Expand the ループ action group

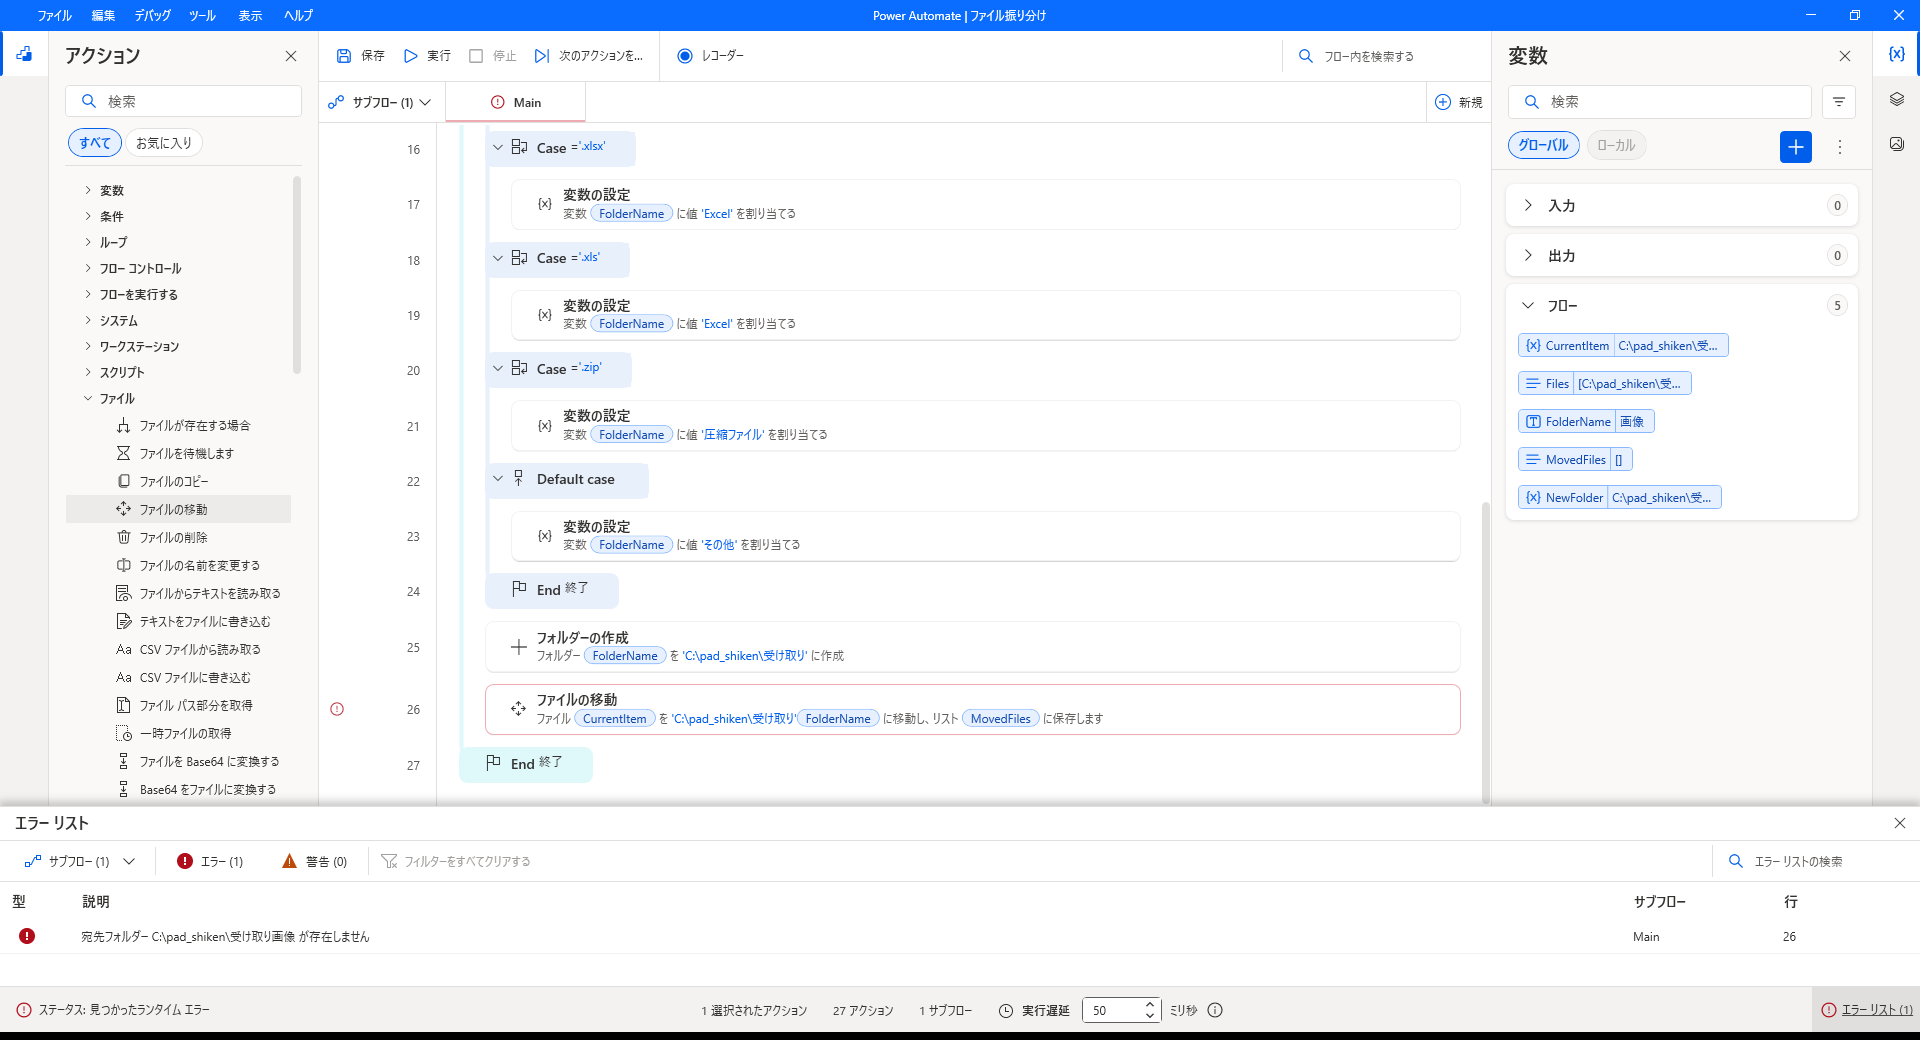point(88,242)
